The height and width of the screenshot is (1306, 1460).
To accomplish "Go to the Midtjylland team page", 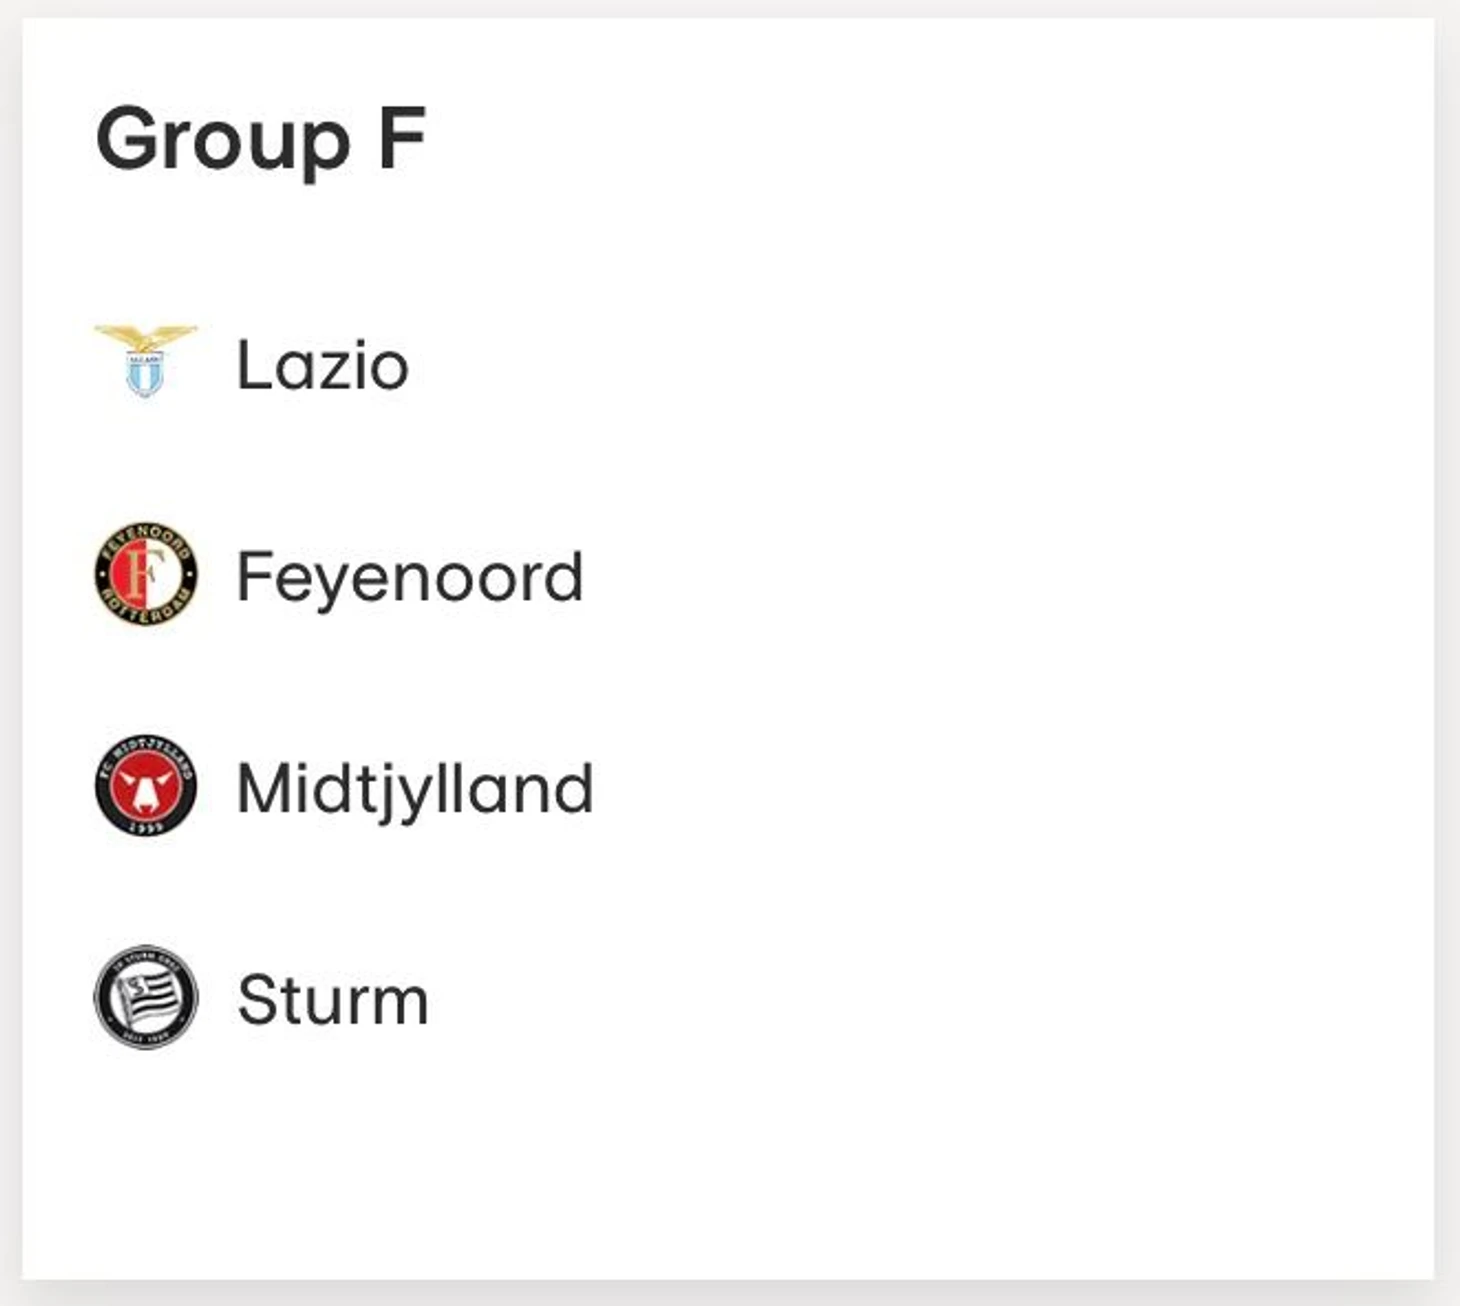I will [415, 790].
